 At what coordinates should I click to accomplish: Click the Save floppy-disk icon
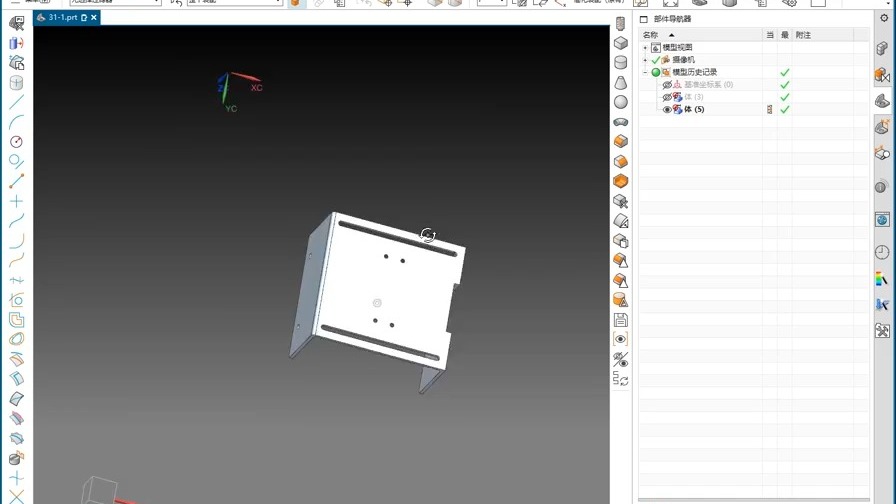pyautogui.click(x=621, y=320)
